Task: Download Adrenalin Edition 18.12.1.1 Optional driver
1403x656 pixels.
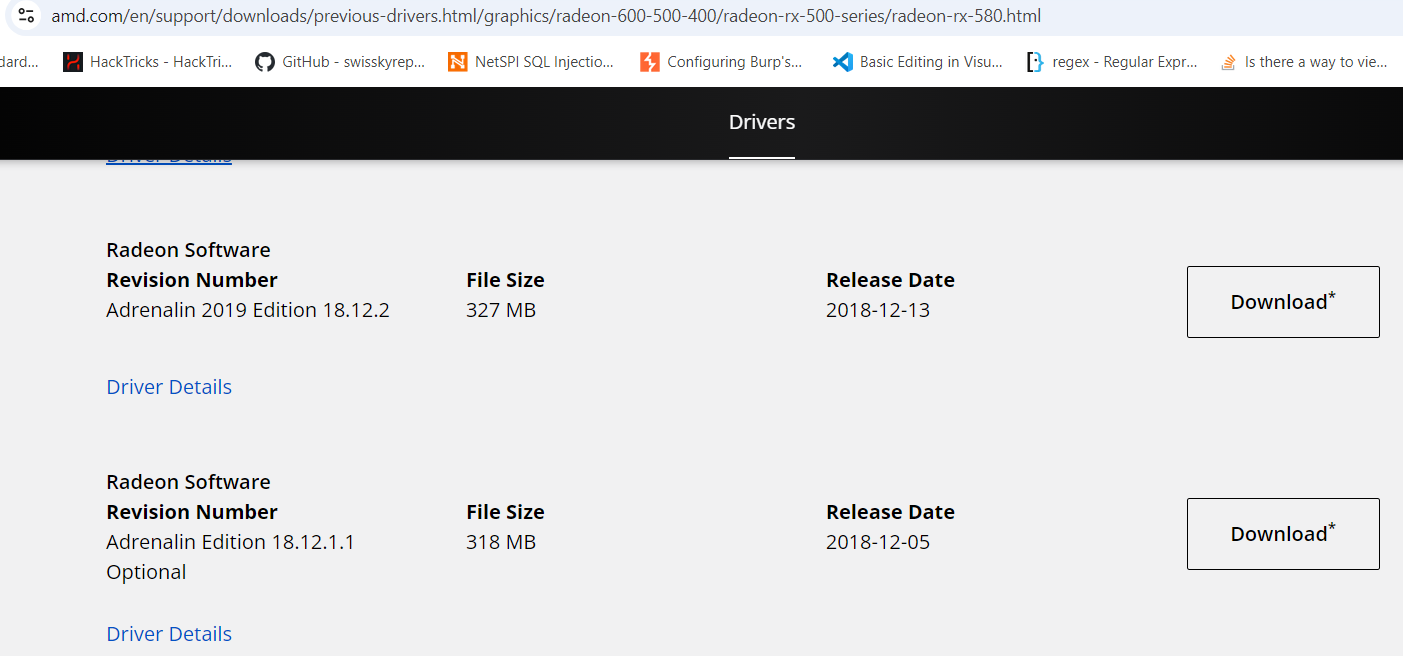Action: 1283,534
